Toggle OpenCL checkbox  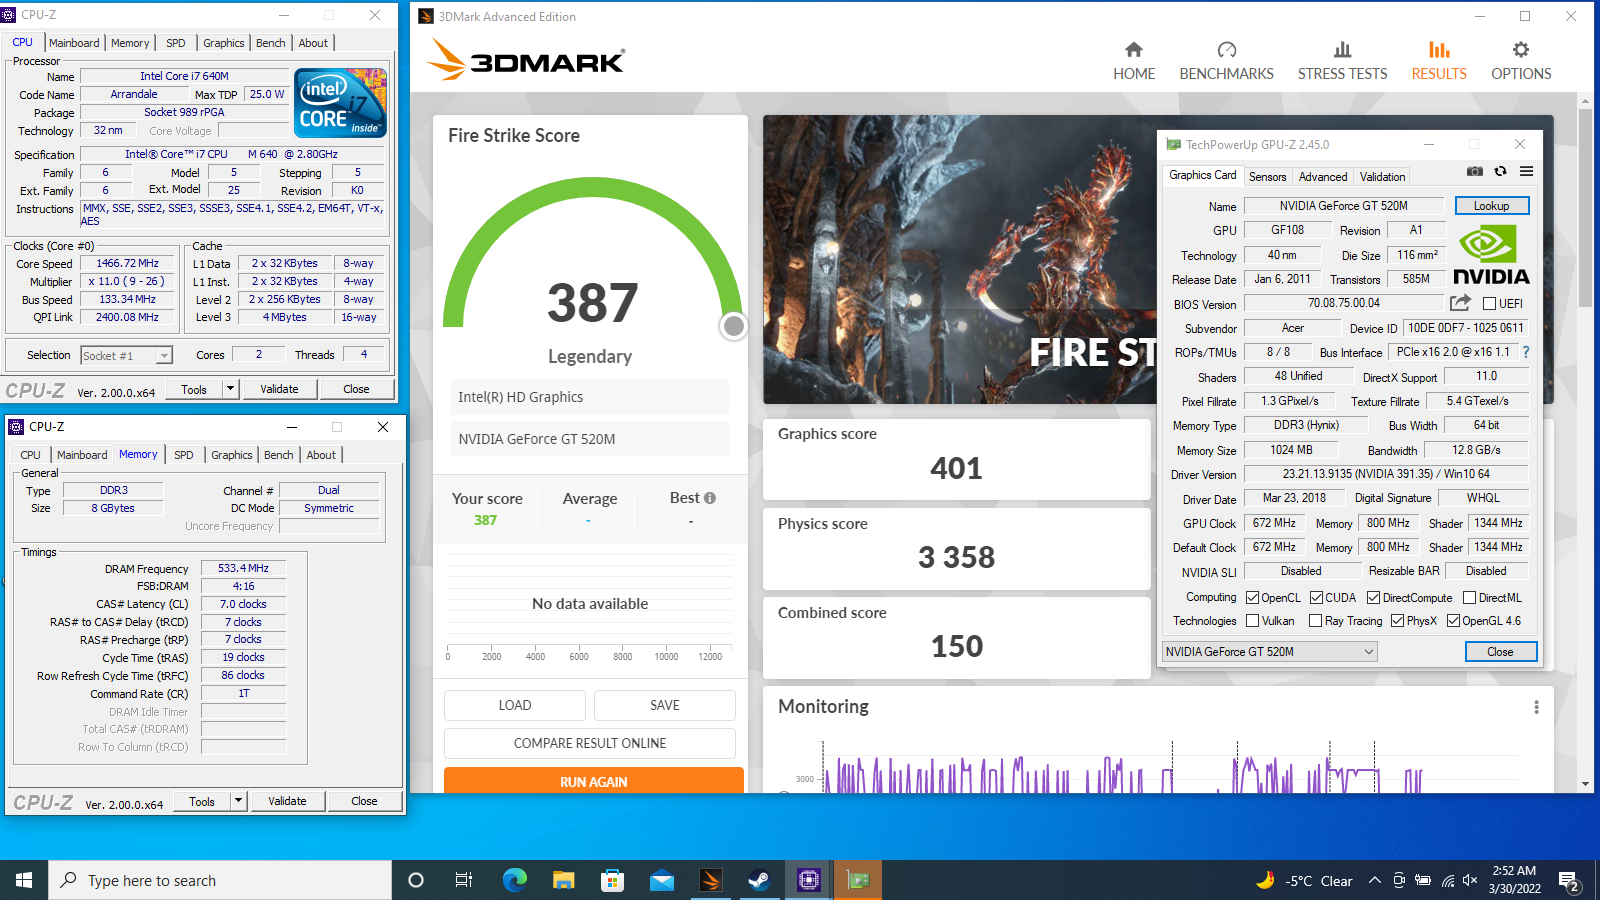(x=1252, y=597)
